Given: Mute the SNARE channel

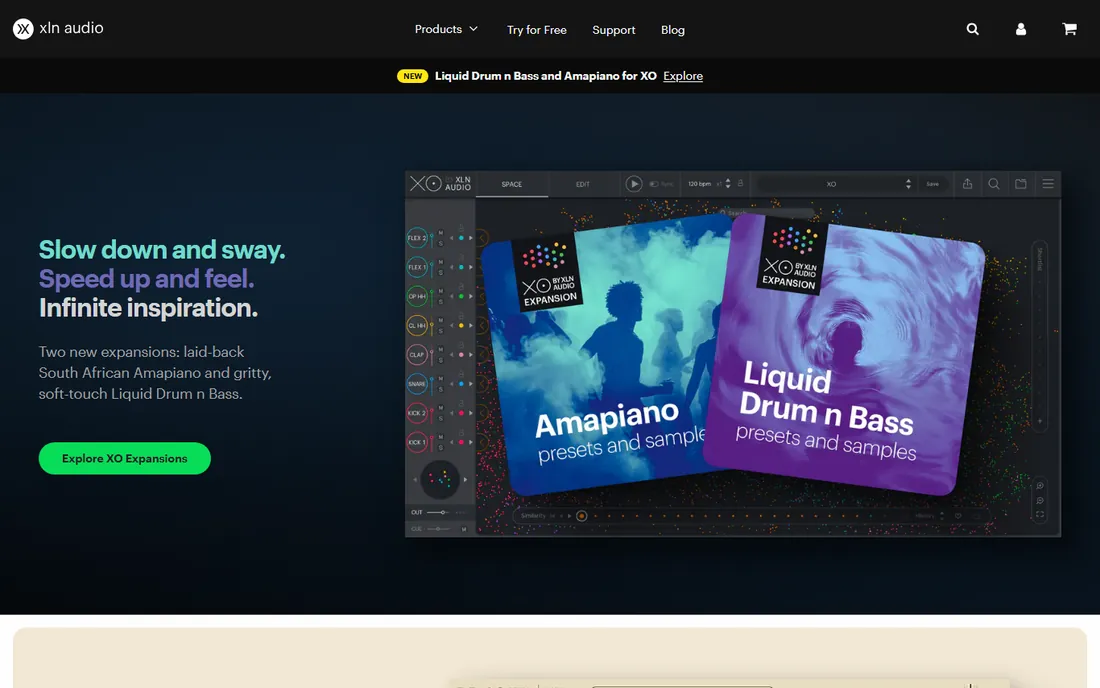Looking at the screenshot, I should coord(441,378).
